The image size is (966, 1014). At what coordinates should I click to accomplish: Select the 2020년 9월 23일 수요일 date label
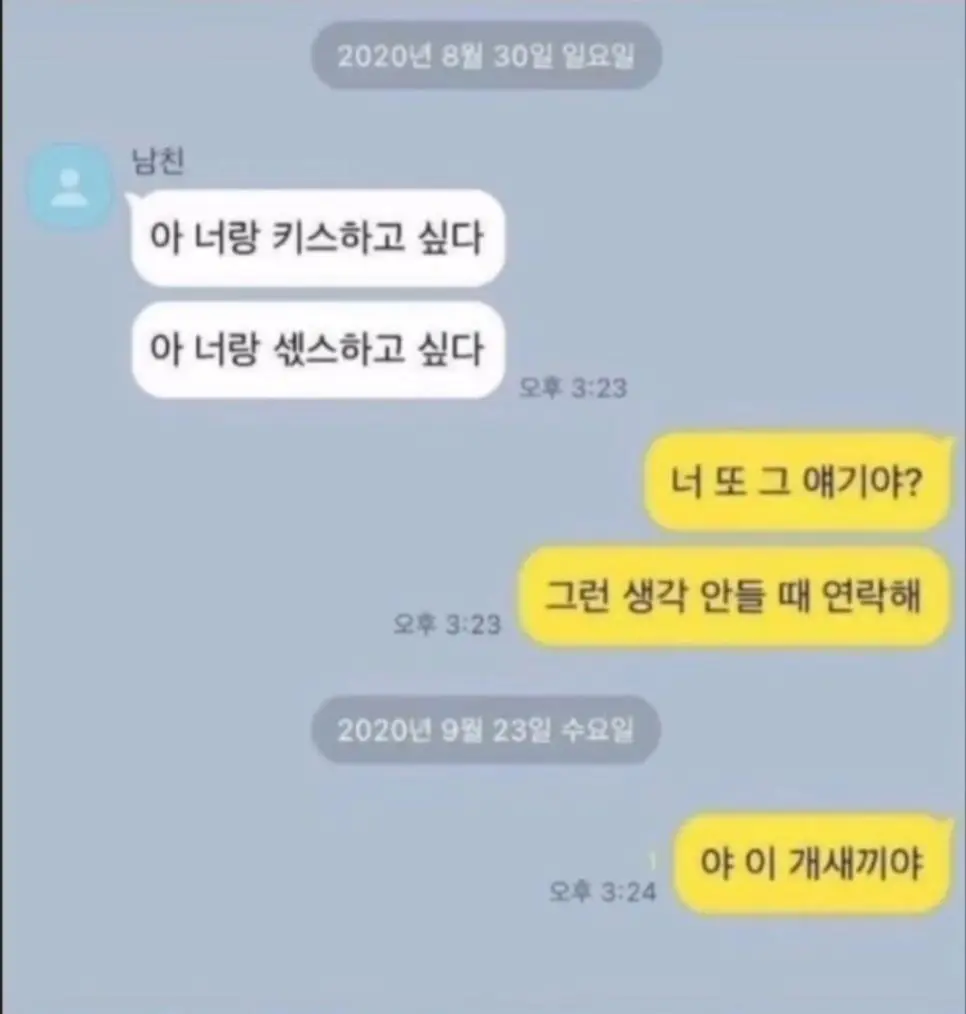486,730
